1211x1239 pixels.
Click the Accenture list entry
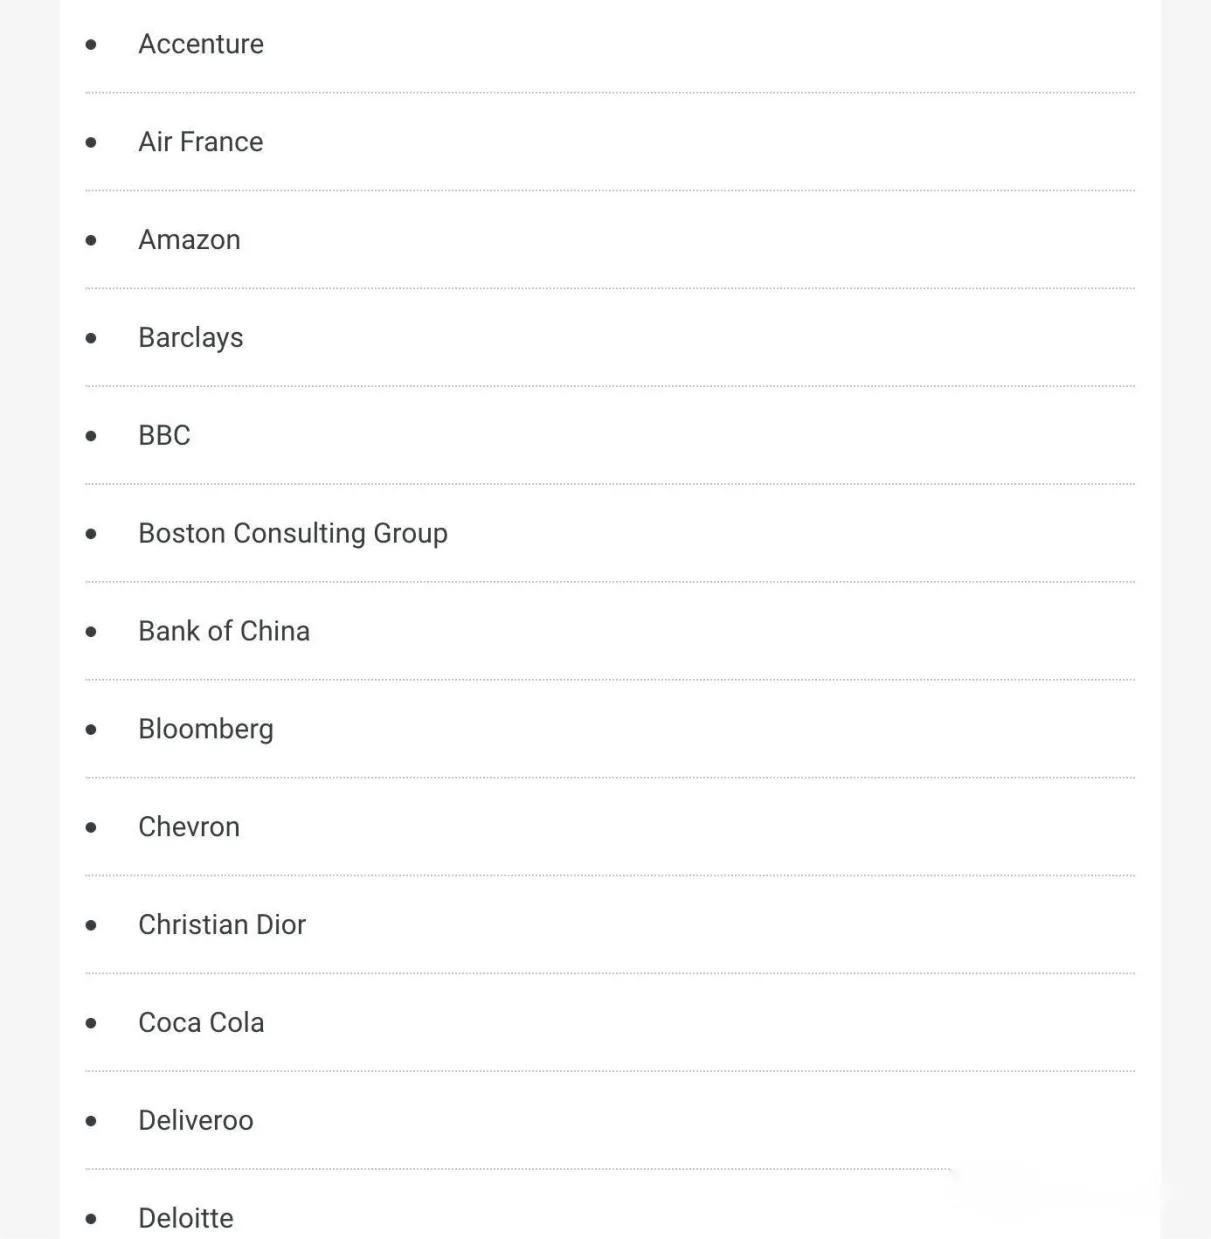pos(201,44)
